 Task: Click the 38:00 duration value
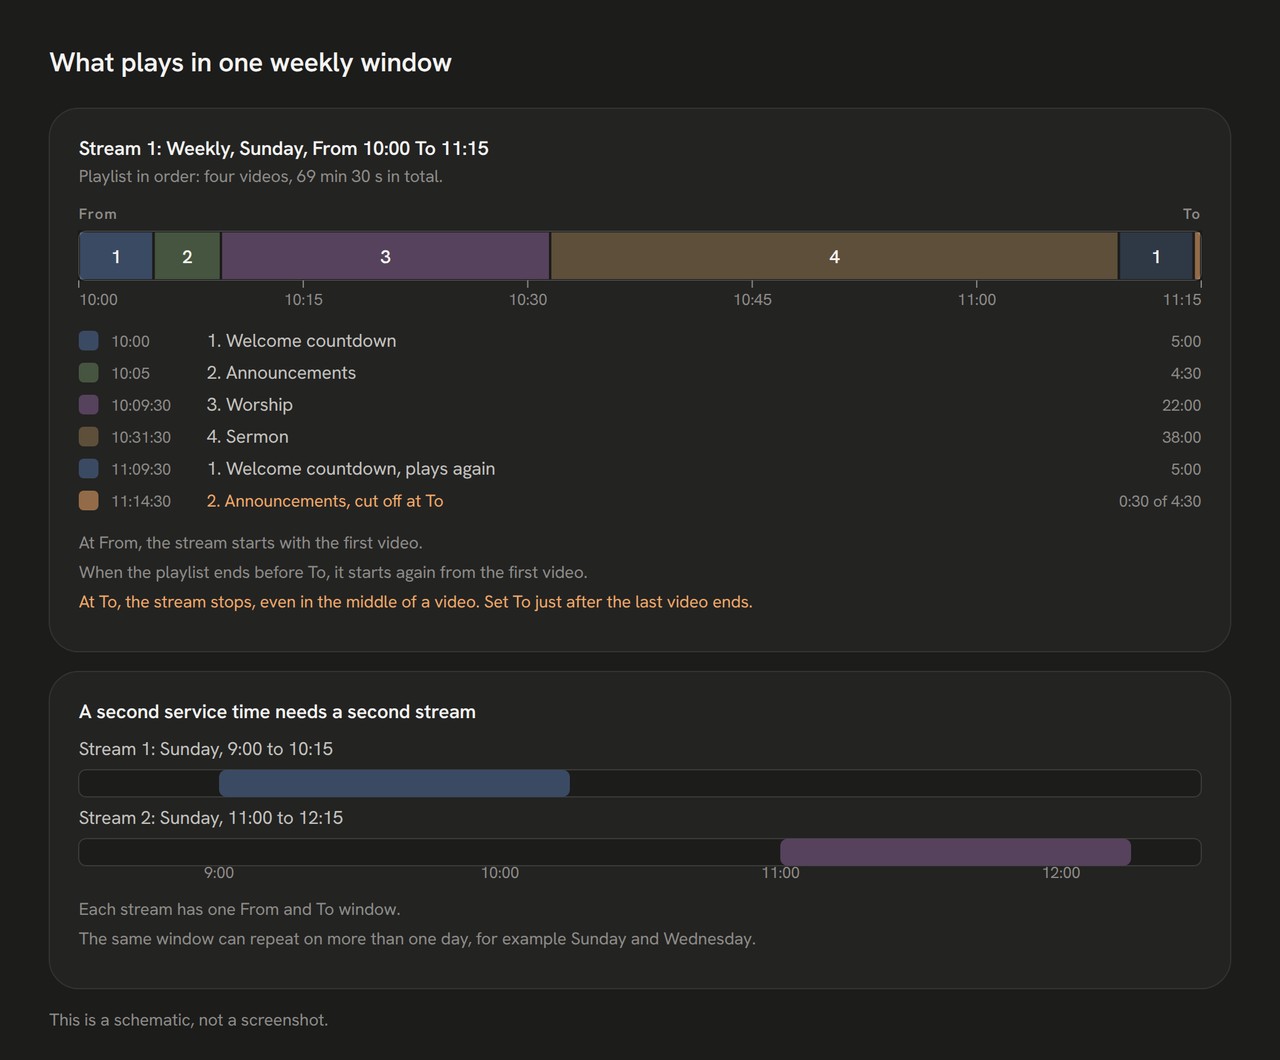[x=1181, y=437]
